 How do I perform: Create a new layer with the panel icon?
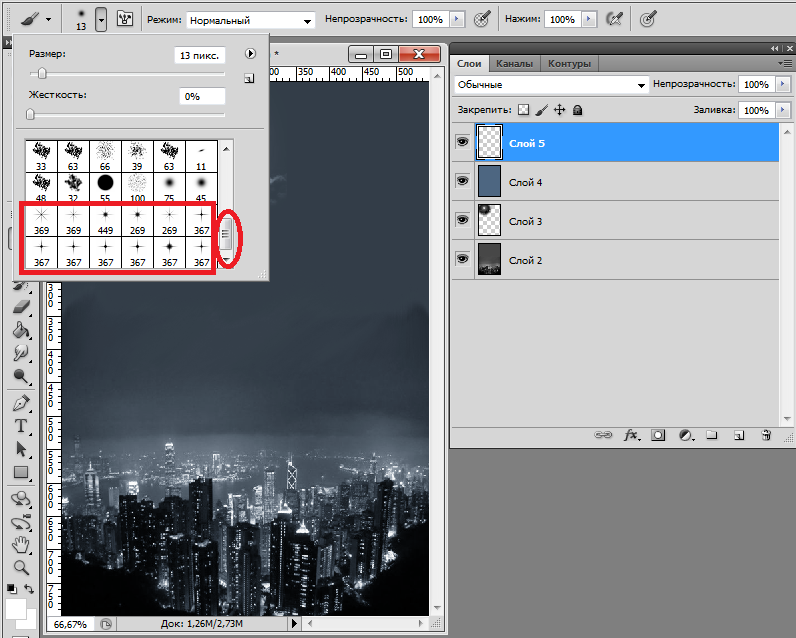pos(738,435)
